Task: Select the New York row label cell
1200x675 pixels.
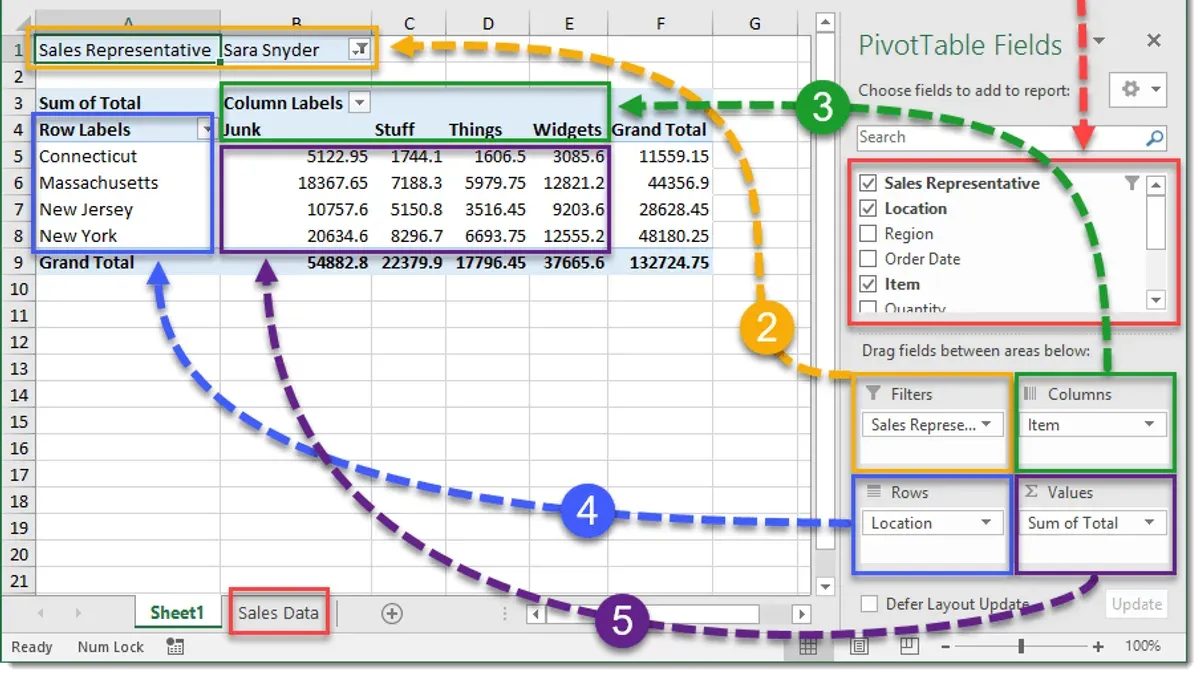Action: pyautogui.click(x=127, y=236)
